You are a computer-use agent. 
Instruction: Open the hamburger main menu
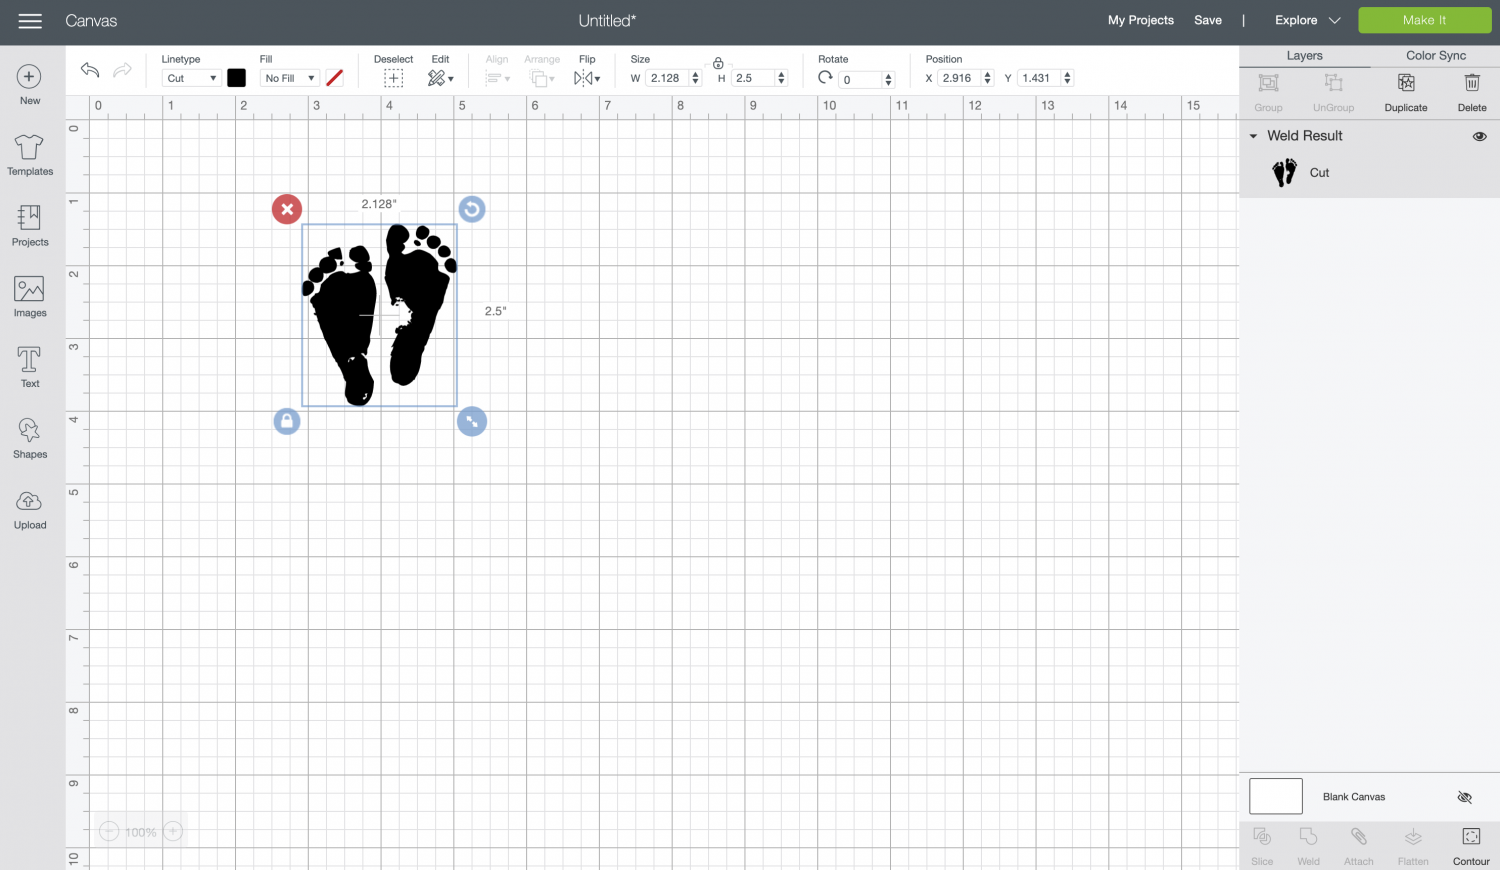(30, 21)
